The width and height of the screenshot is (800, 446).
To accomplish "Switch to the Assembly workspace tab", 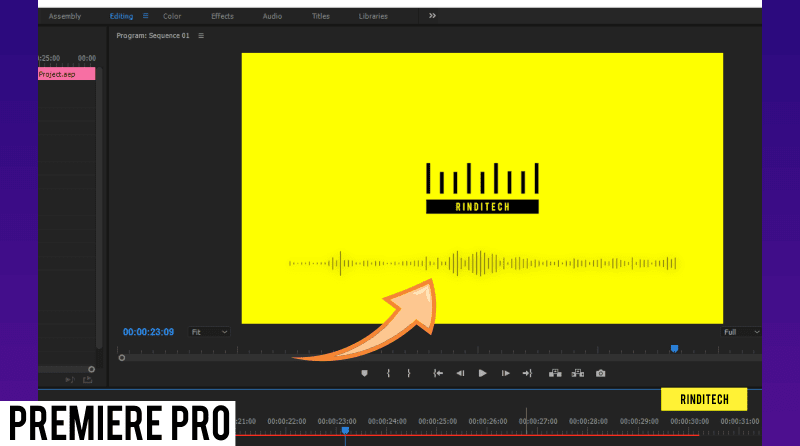I will (x=65, y=16).
